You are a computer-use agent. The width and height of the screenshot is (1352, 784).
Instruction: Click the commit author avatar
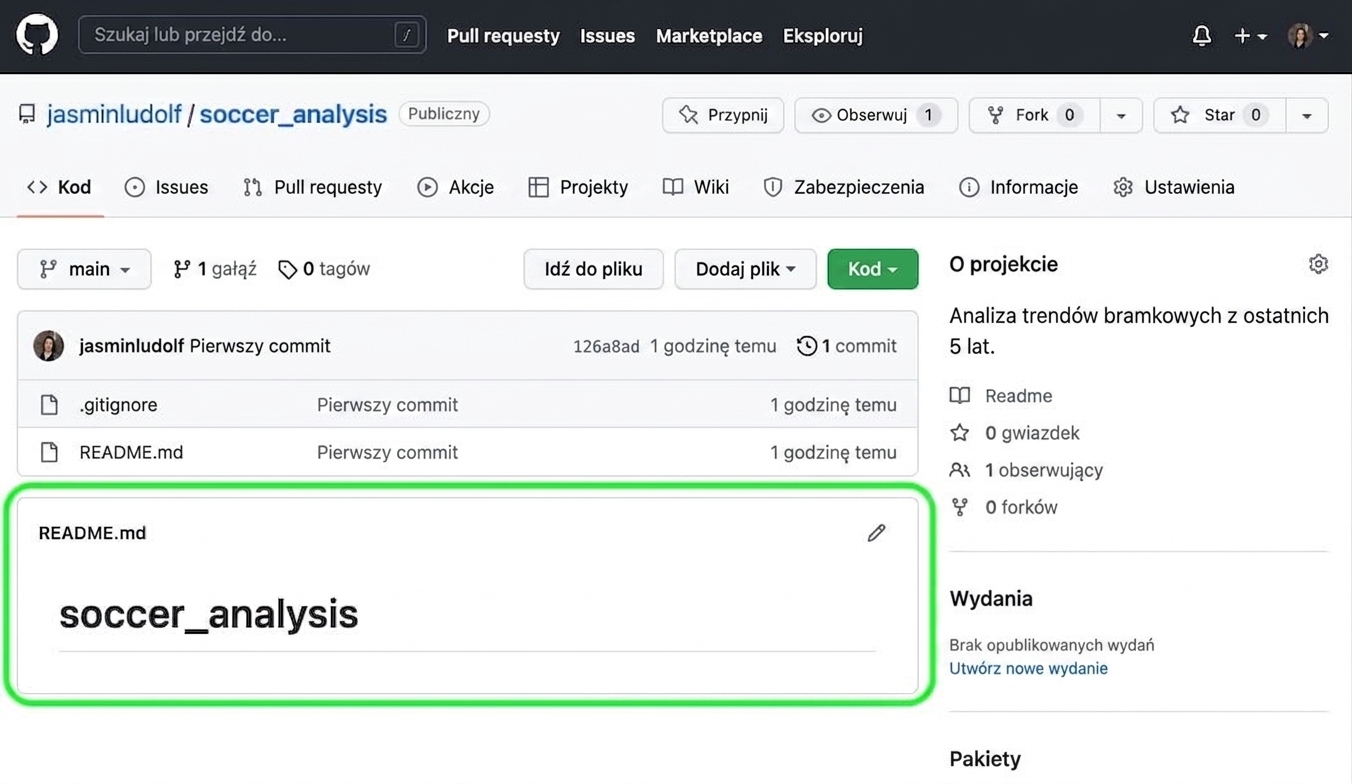pos(49,346)
